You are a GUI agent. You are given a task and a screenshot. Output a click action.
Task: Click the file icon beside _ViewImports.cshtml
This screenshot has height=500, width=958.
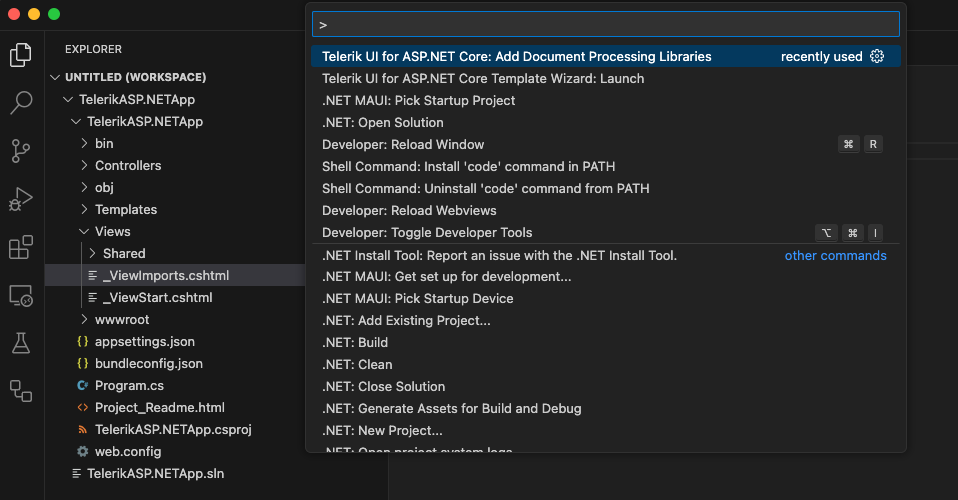pyautogui.click(x=93, y=275)
